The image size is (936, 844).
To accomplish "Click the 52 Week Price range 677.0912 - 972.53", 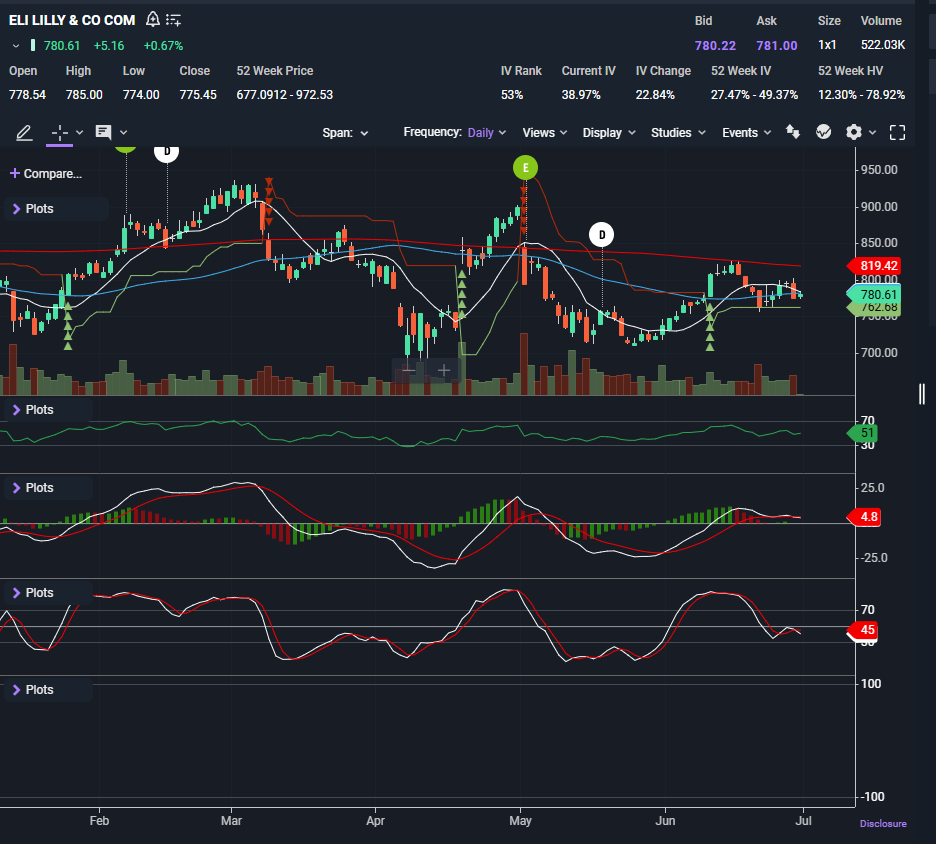I will (x=285, y=95).
